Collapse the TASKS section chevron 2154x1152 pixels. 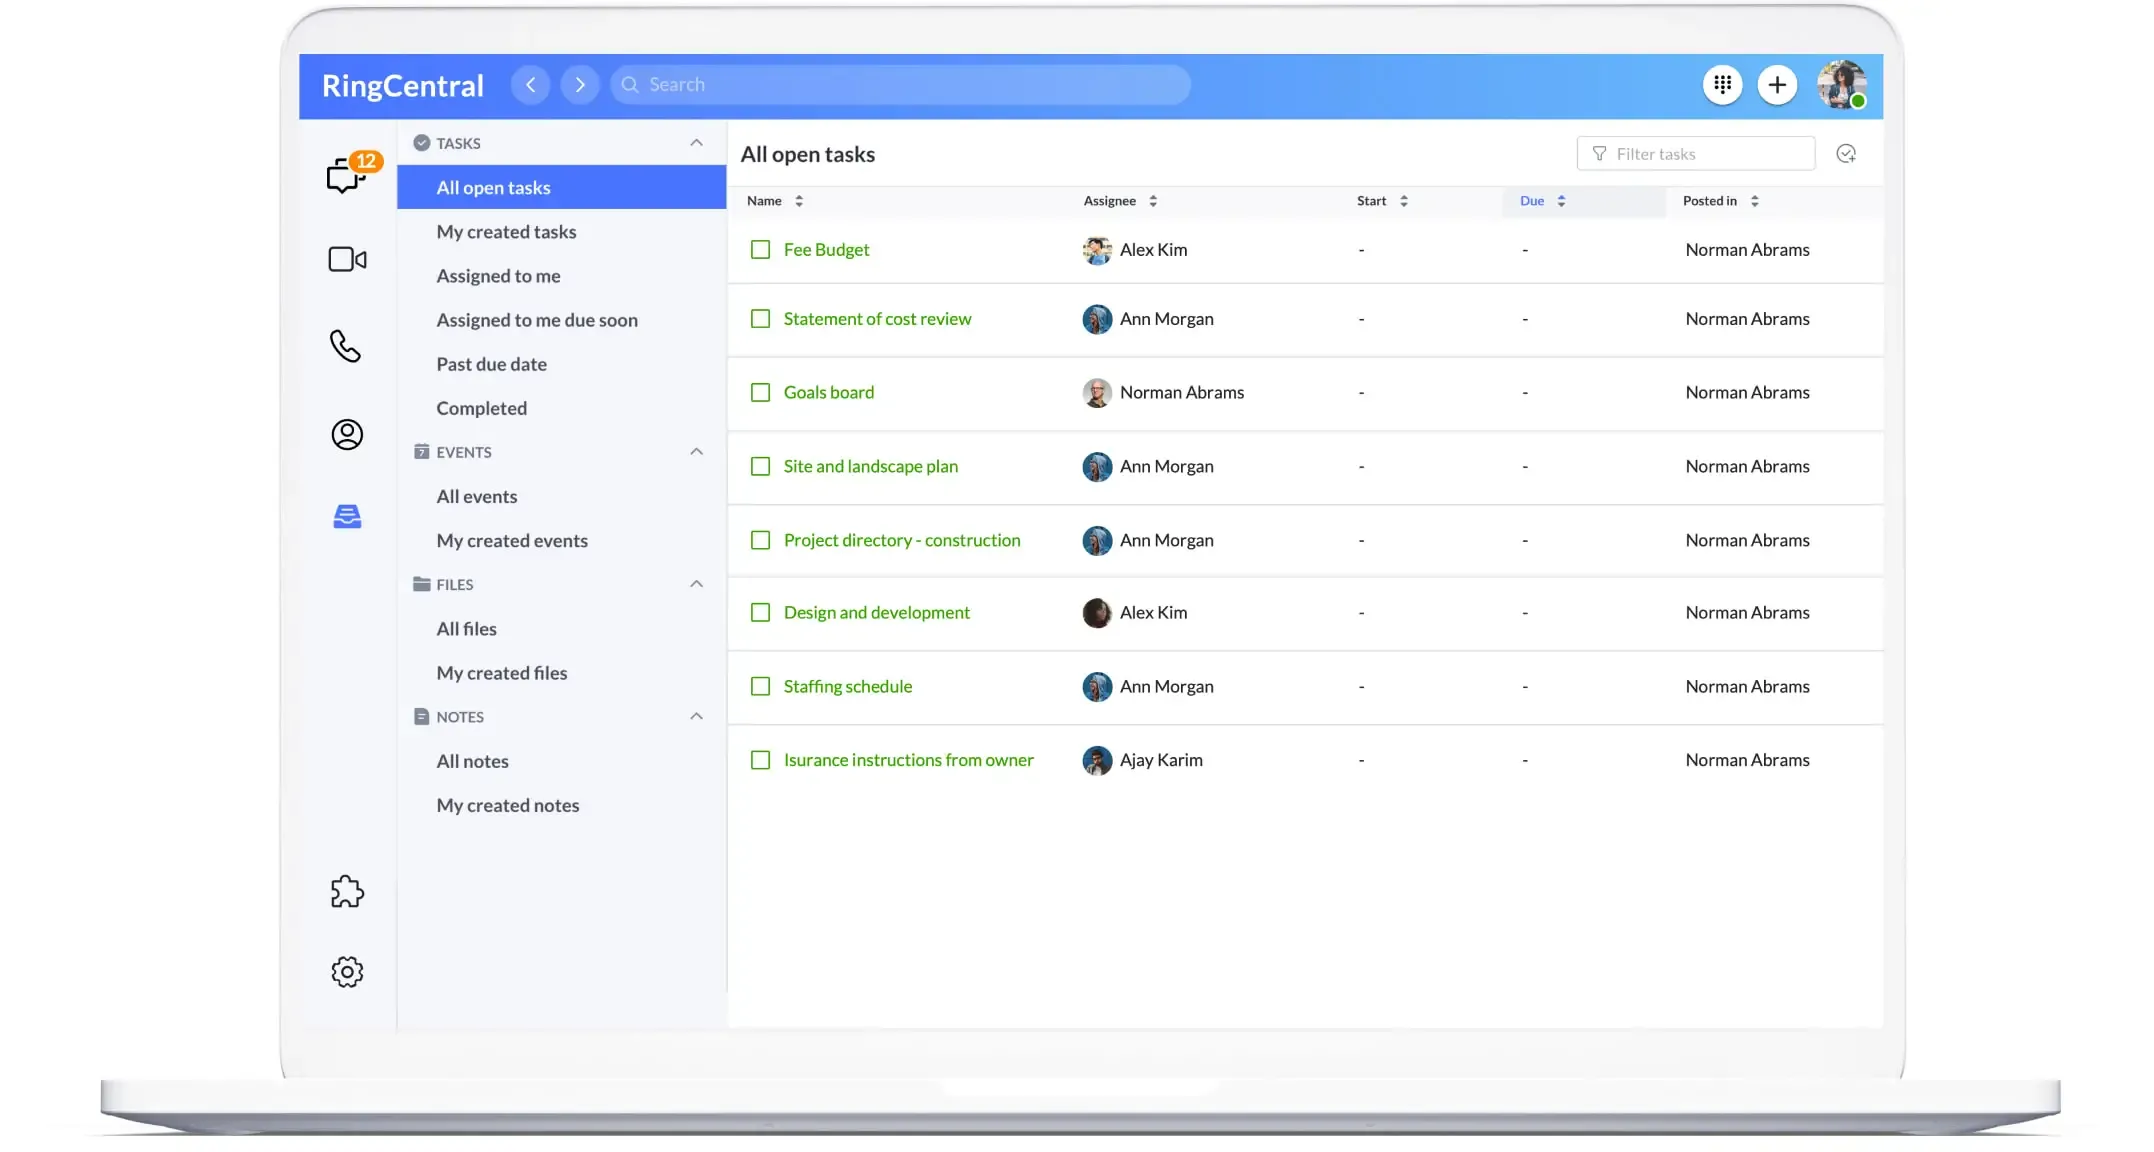point(696,143)
